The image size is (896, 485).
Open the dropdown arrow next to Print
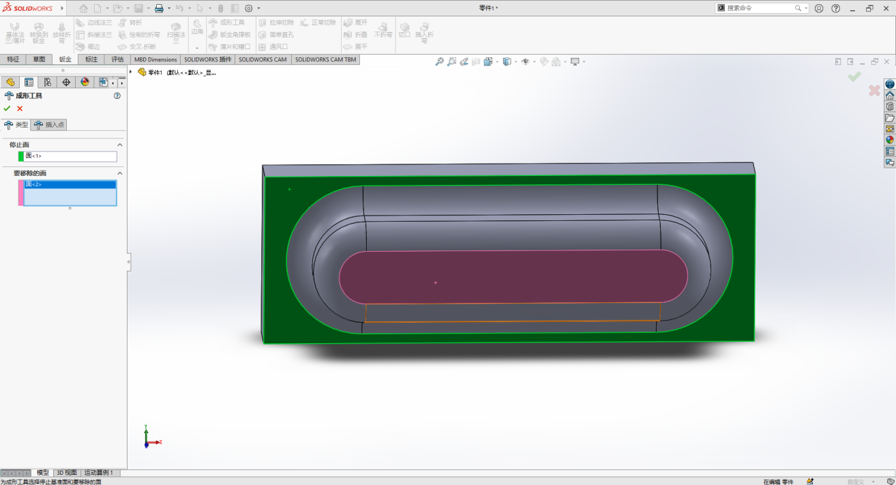(169, 9)
